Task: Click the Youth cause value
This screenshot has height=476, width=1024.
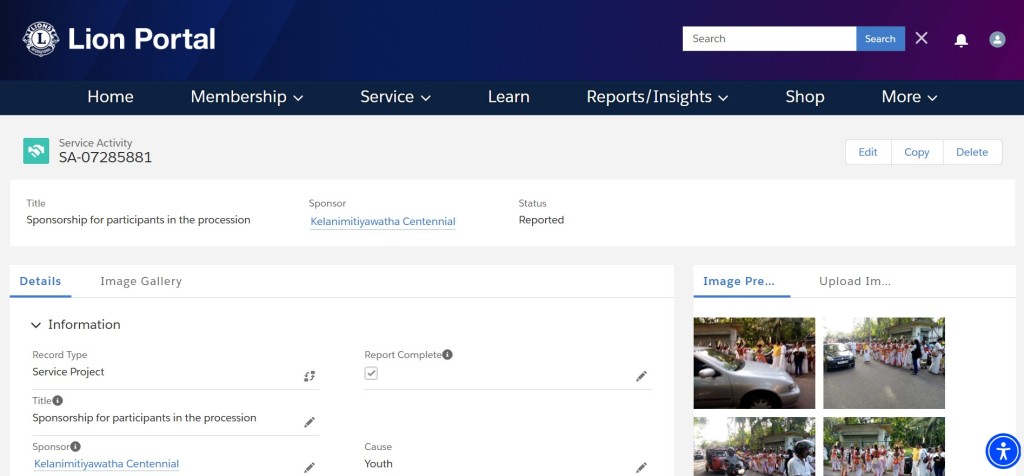Action: tap(379, 464)
